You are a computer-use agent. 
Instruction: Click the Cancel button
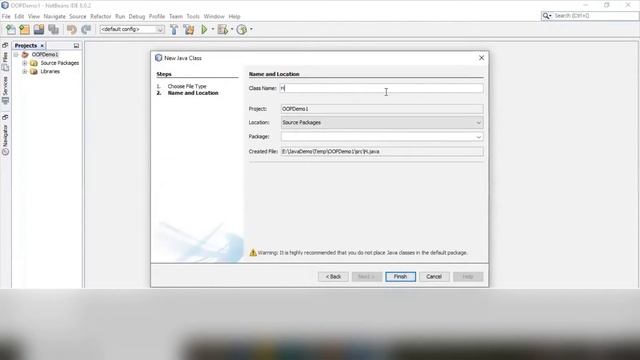(x=434, y=277)
